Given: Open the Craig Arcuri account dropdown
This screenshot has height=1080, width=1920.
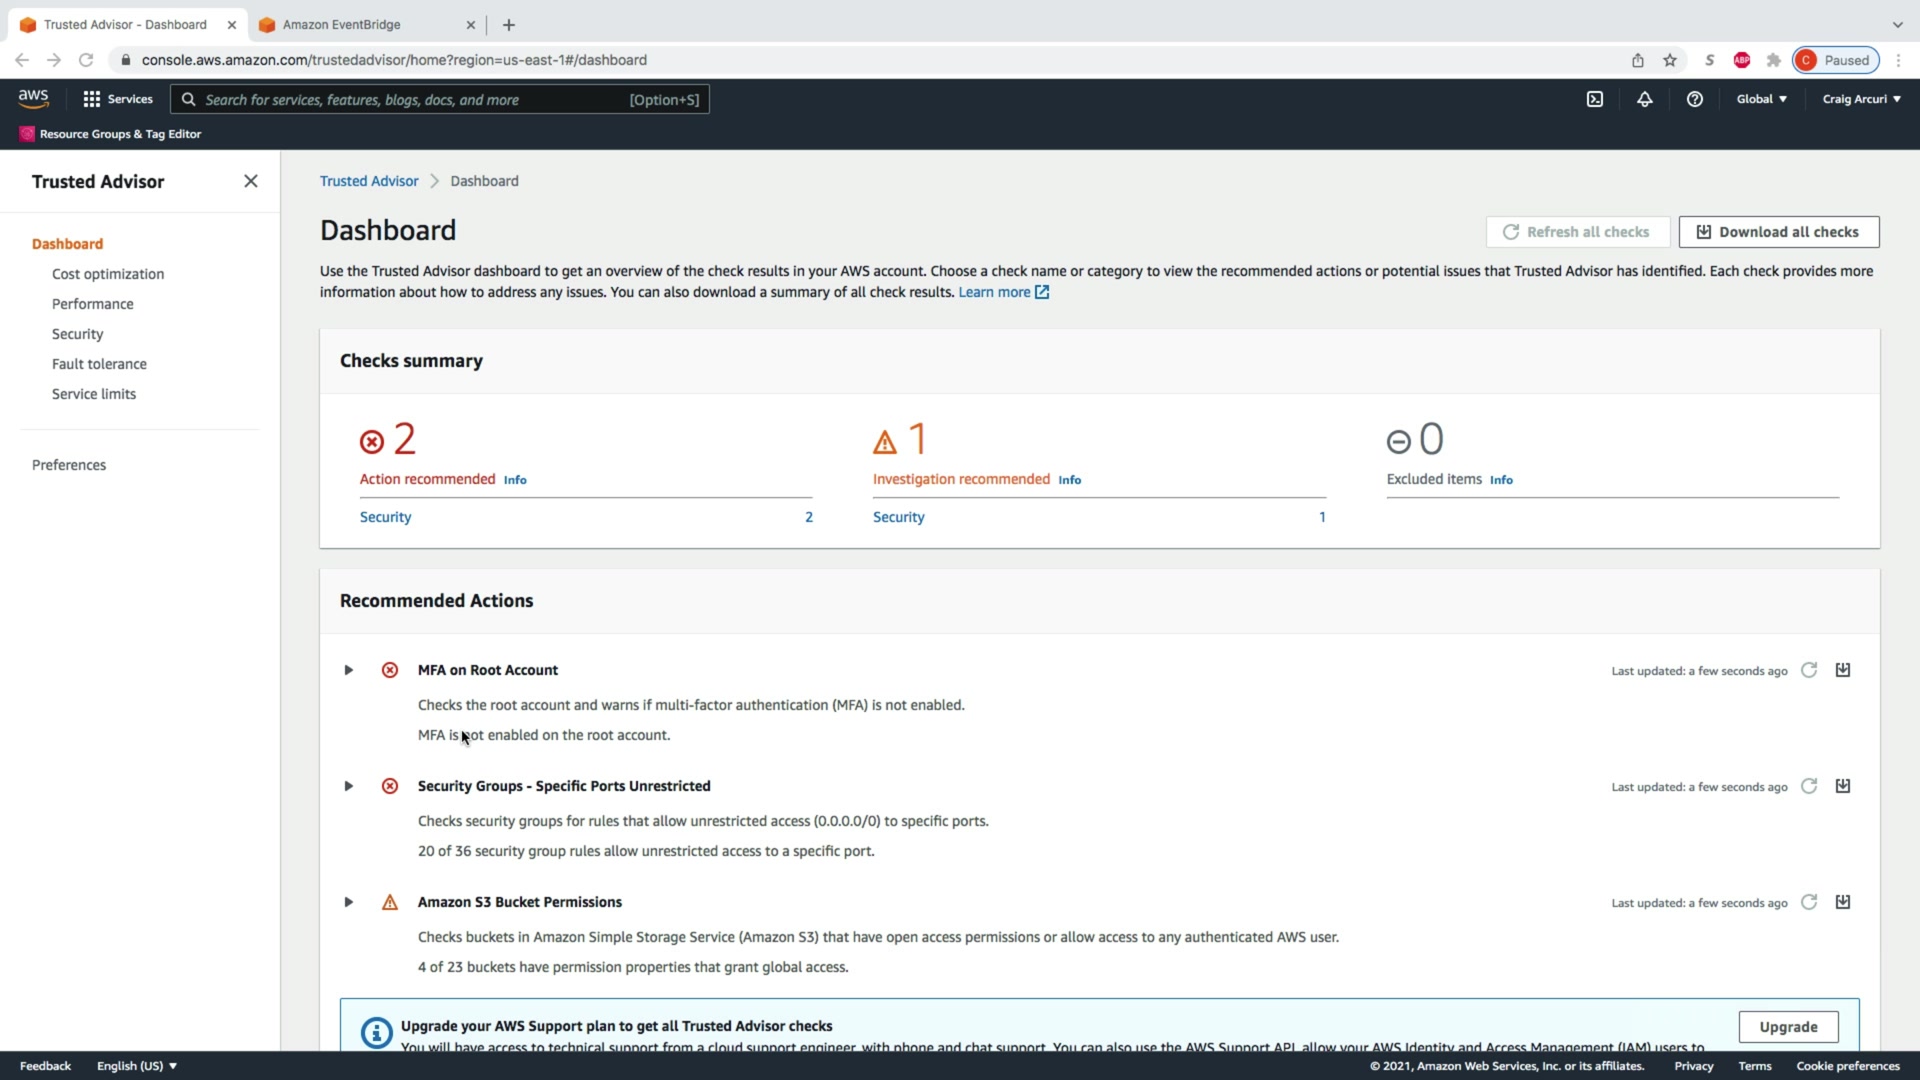Looking at the screenshot, I should 1860,99.
